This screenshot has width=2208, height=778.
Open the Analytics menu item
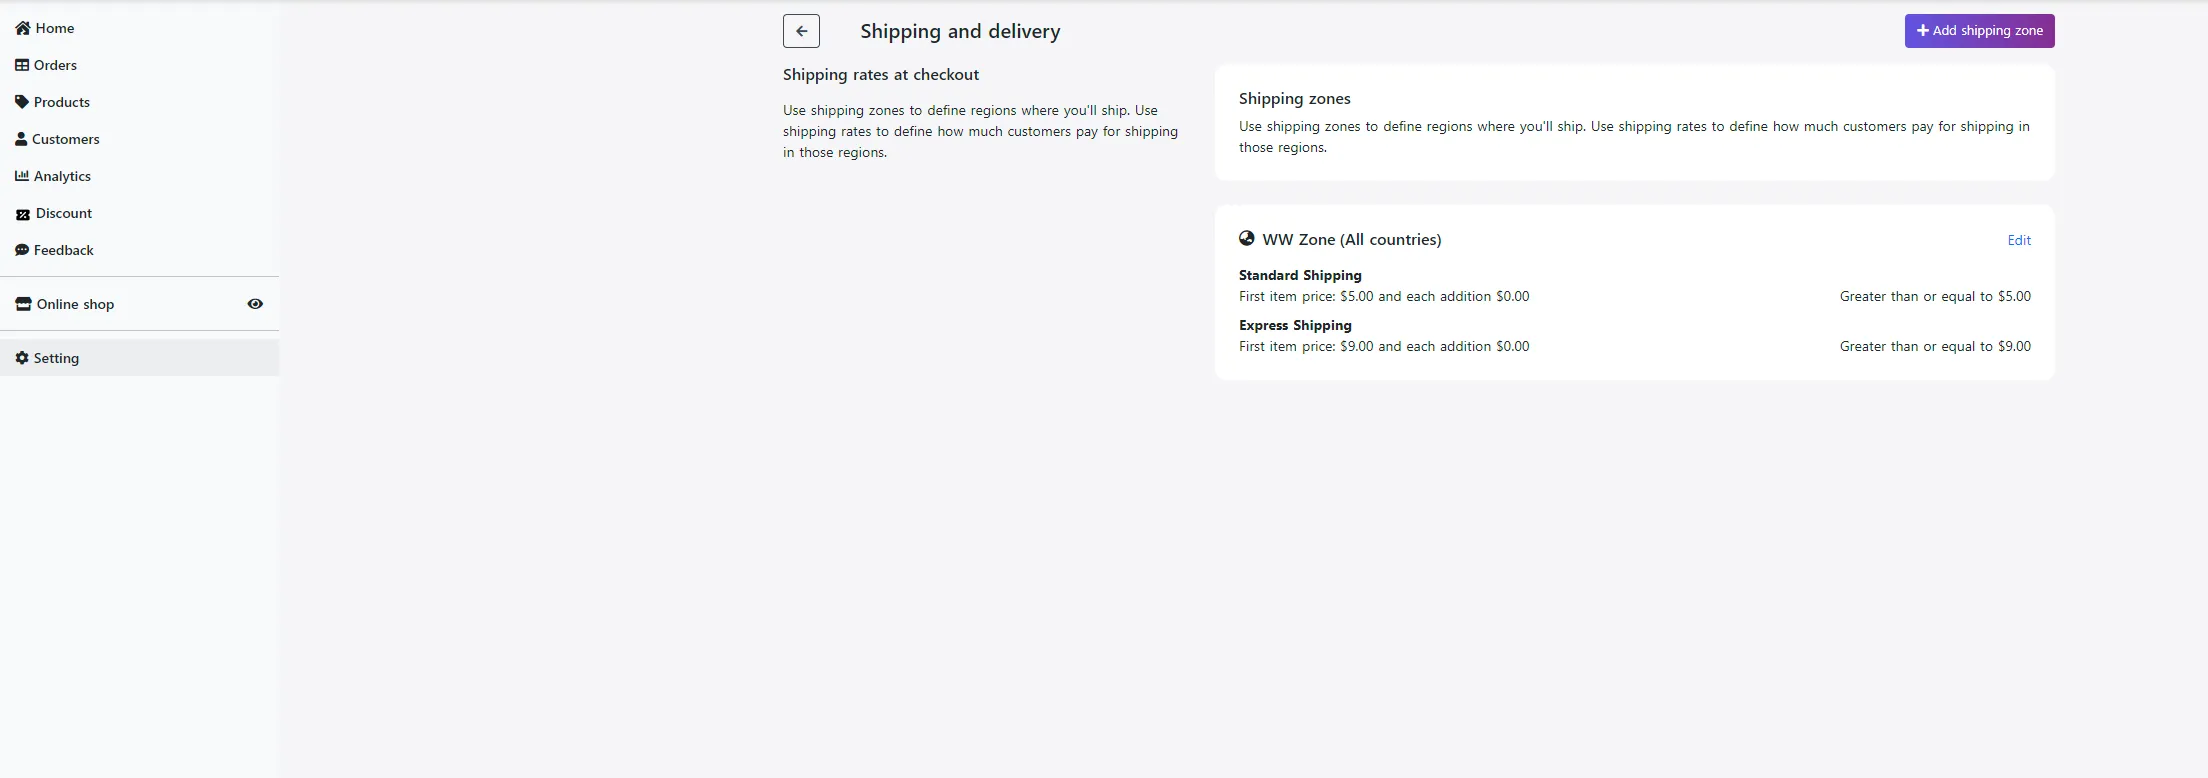point(62,176)
